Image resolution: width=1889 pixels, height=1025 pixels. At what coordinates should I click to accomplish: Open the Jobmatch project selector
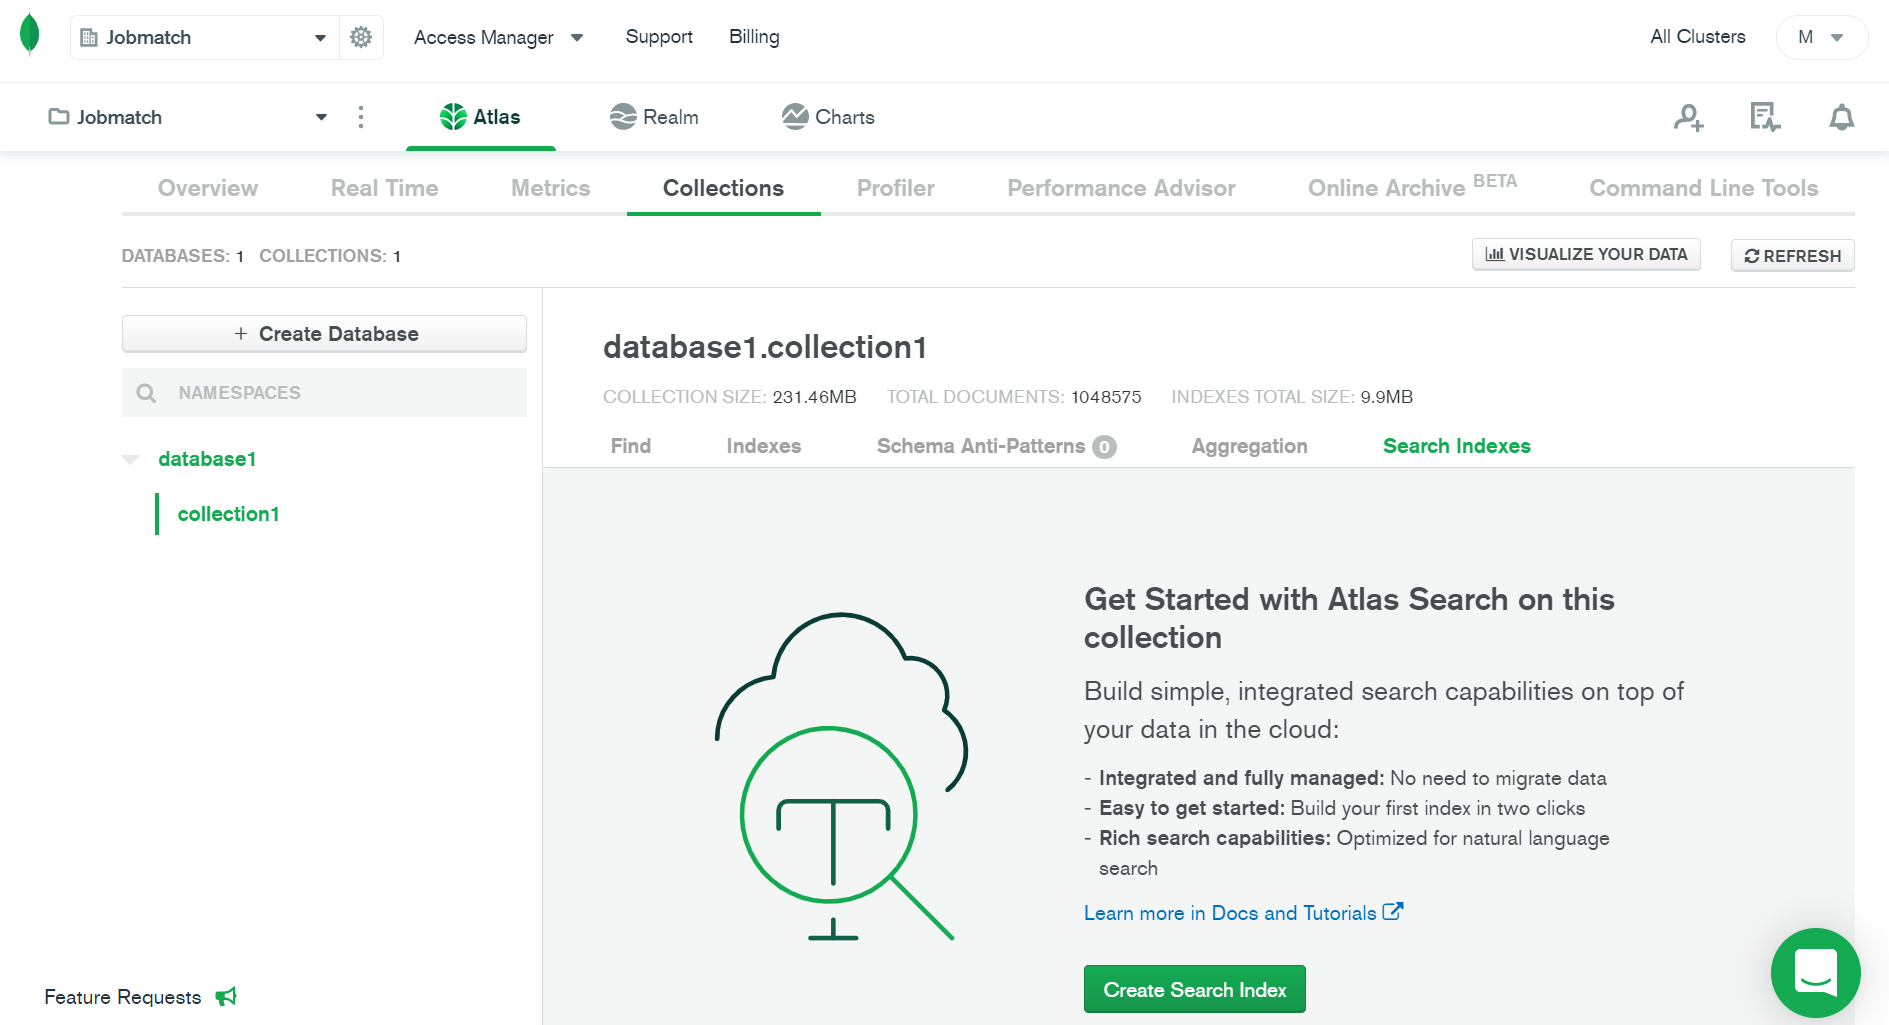tap(188, 117)
